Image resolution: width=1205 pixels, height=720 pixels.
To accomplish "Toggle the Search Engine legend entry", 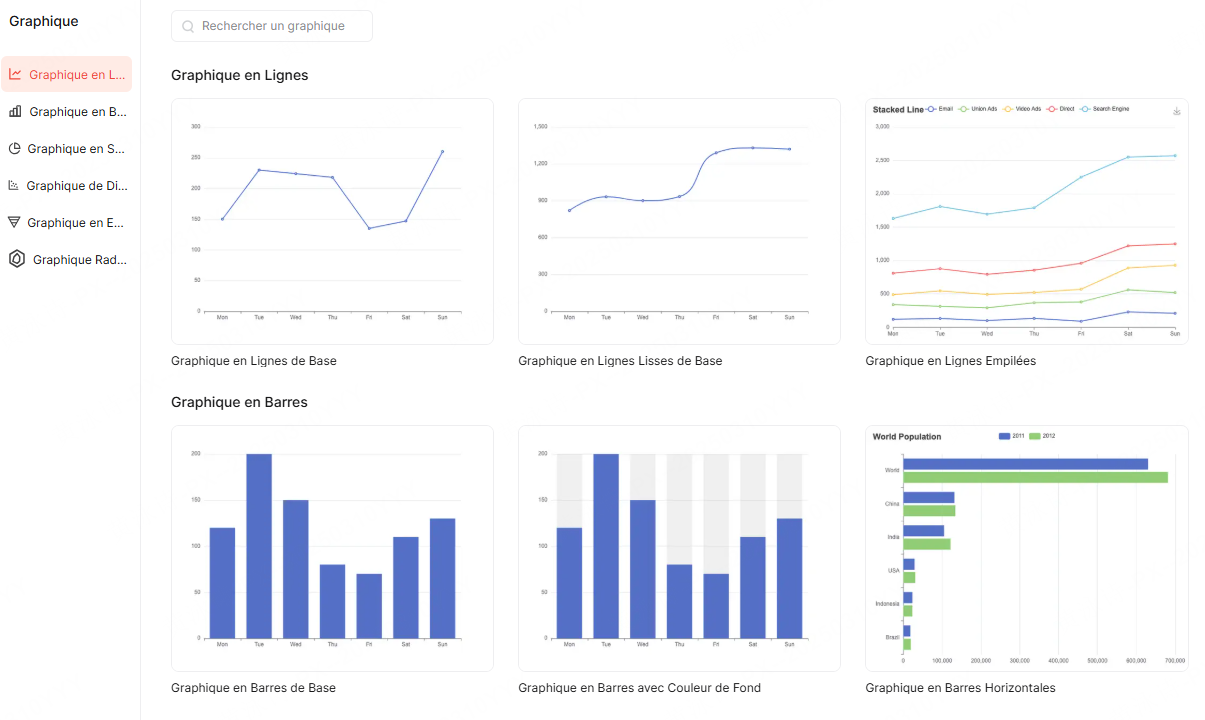I will tap(1104, 109).
